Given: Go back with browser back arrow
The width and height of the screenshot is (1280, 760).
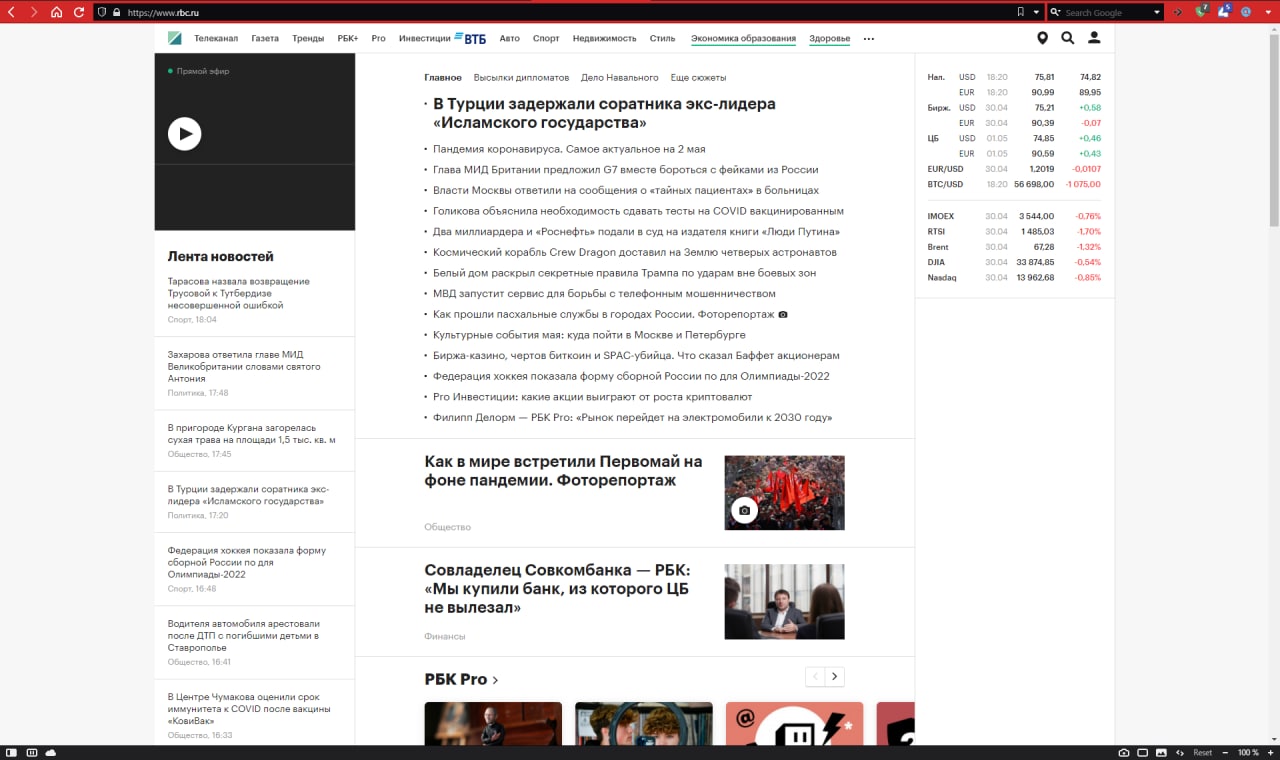Looking at the screenshot, I should point(12,12).
